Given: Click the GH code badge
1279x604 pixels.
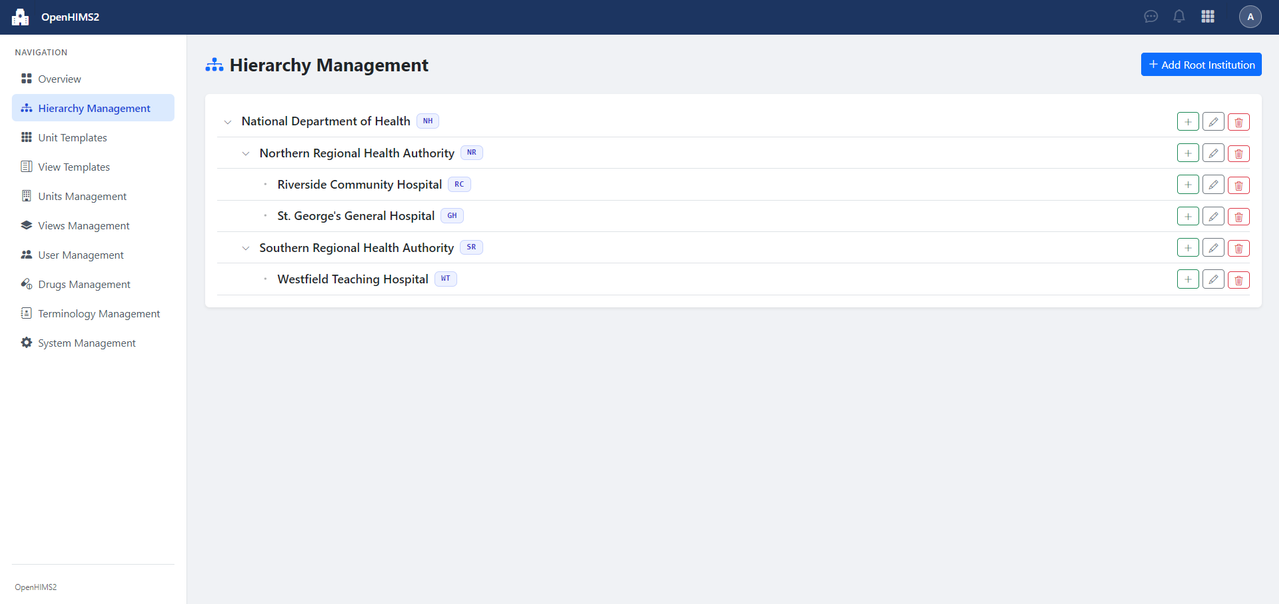Looking at the screenshot, I should [x=452, y=216].
